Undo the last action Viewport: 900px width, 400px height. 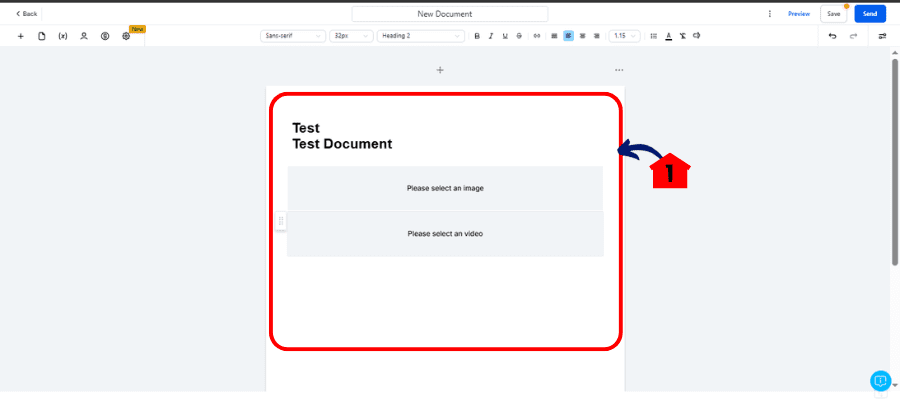tap(832, 36)
